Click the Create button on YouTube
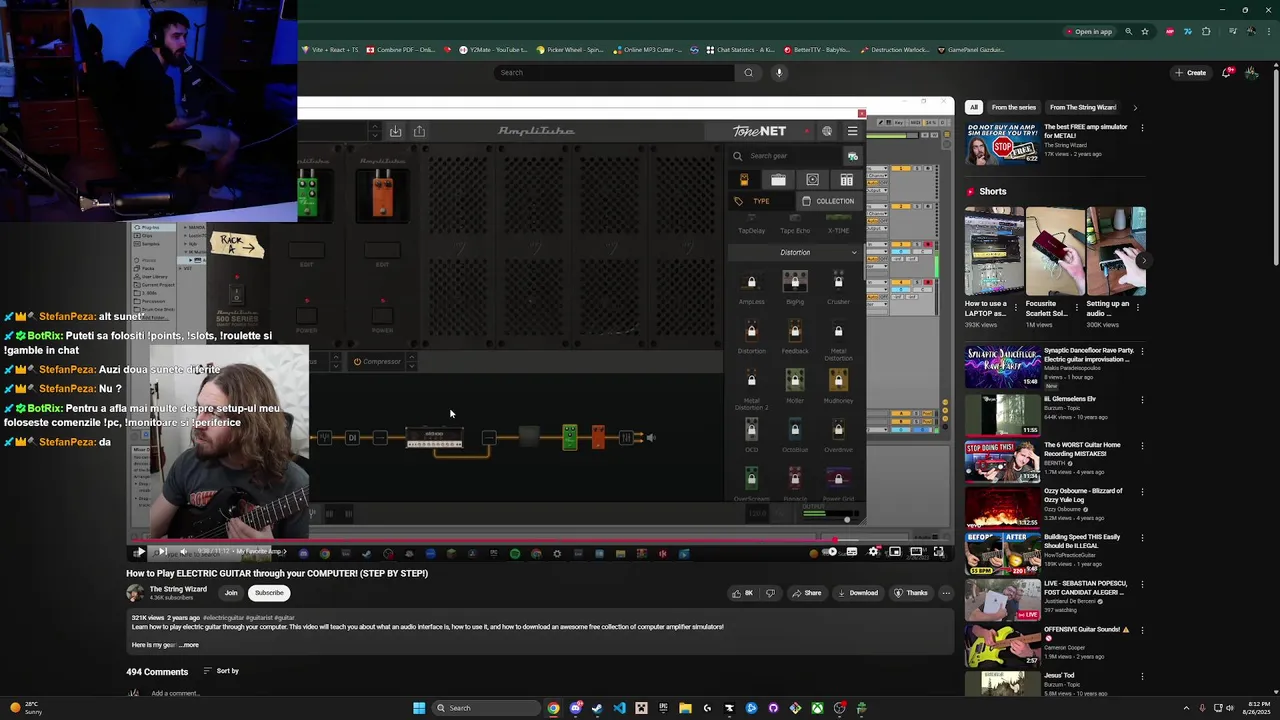This screenshot has width=1280, height=720. [x=1191, y=72]
